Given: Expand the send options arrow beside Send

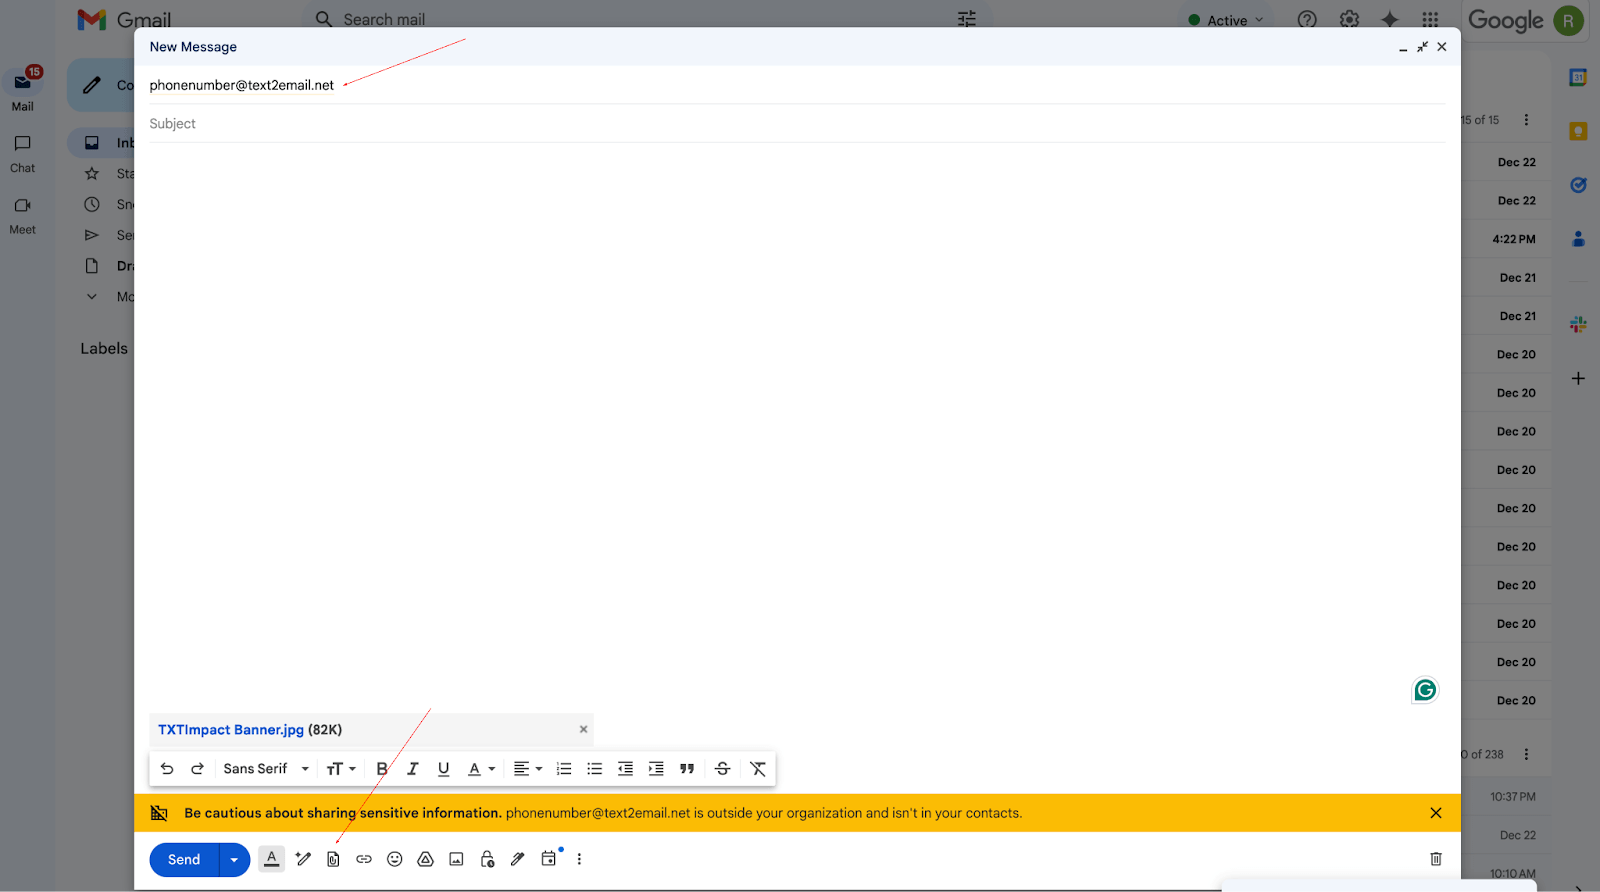Looking at the screenshot, I should click(234, 860).
